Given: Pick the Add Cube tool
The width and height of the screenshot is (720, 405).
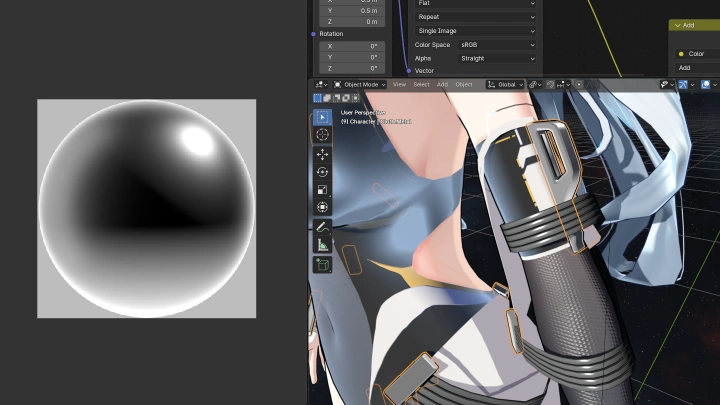Looking at the screenshot, I should click(x=322, y=264).
